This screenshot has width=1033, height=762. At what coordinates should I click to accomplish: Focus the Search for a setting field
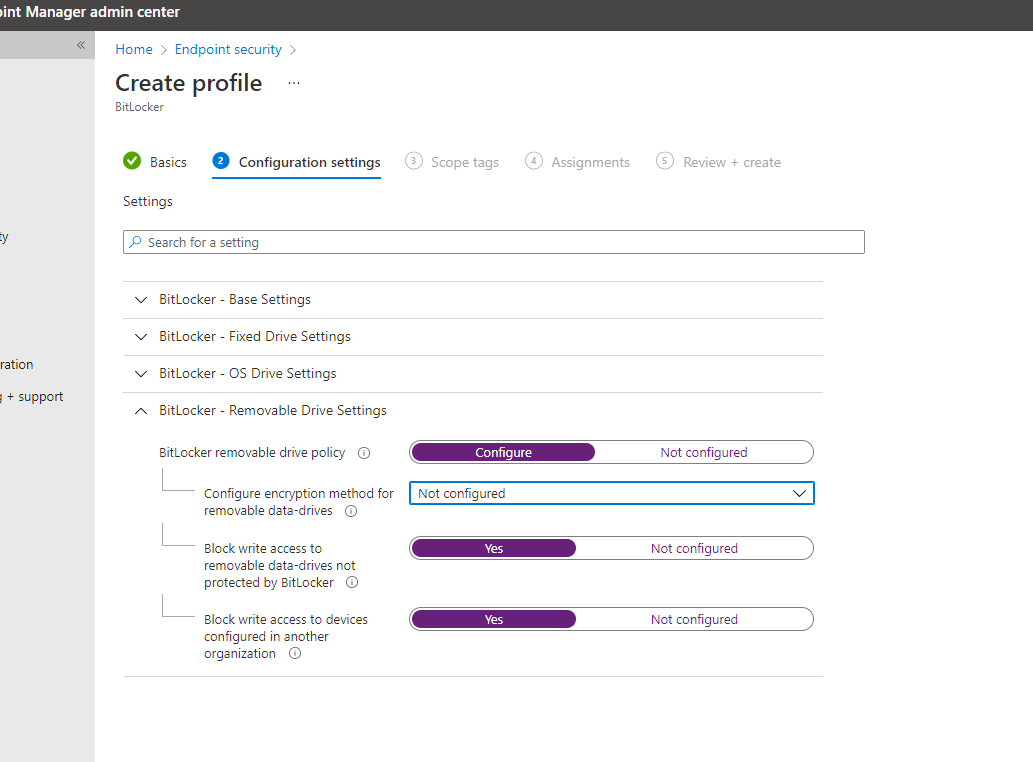pyautogui.click(x=493, y=242)
